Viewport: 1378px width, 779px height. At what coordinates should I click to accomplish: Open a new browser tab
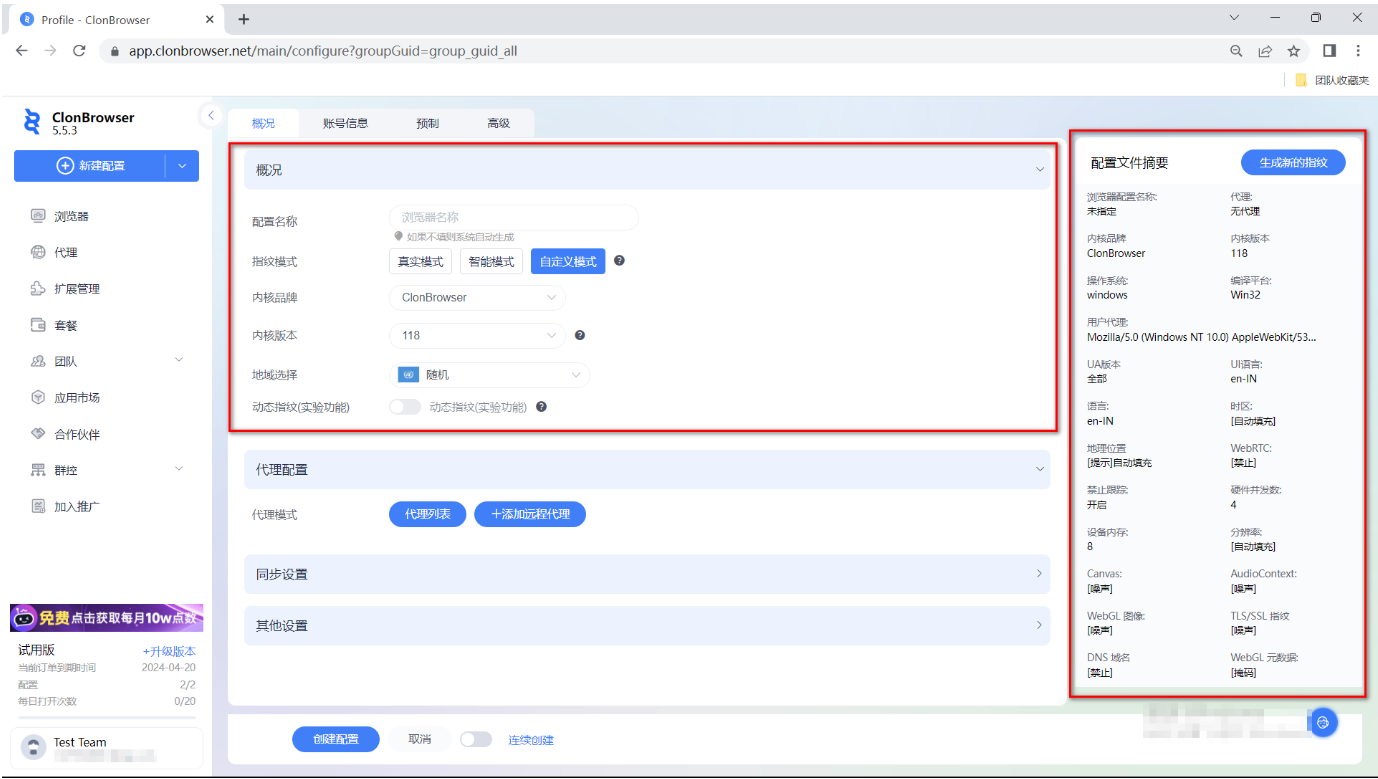(x=244, y=19)
